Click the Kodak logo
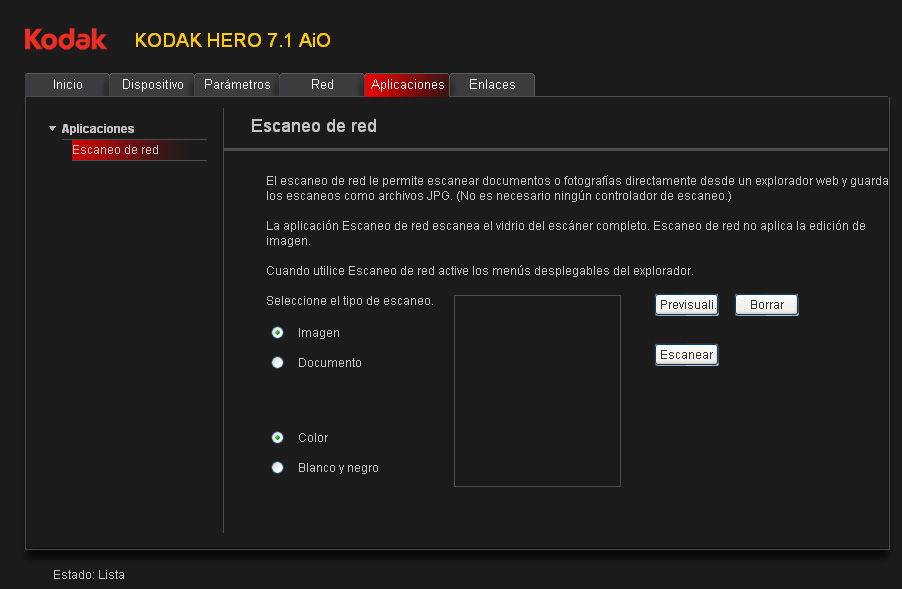902x589 pixels. click(x=66, y=39)
